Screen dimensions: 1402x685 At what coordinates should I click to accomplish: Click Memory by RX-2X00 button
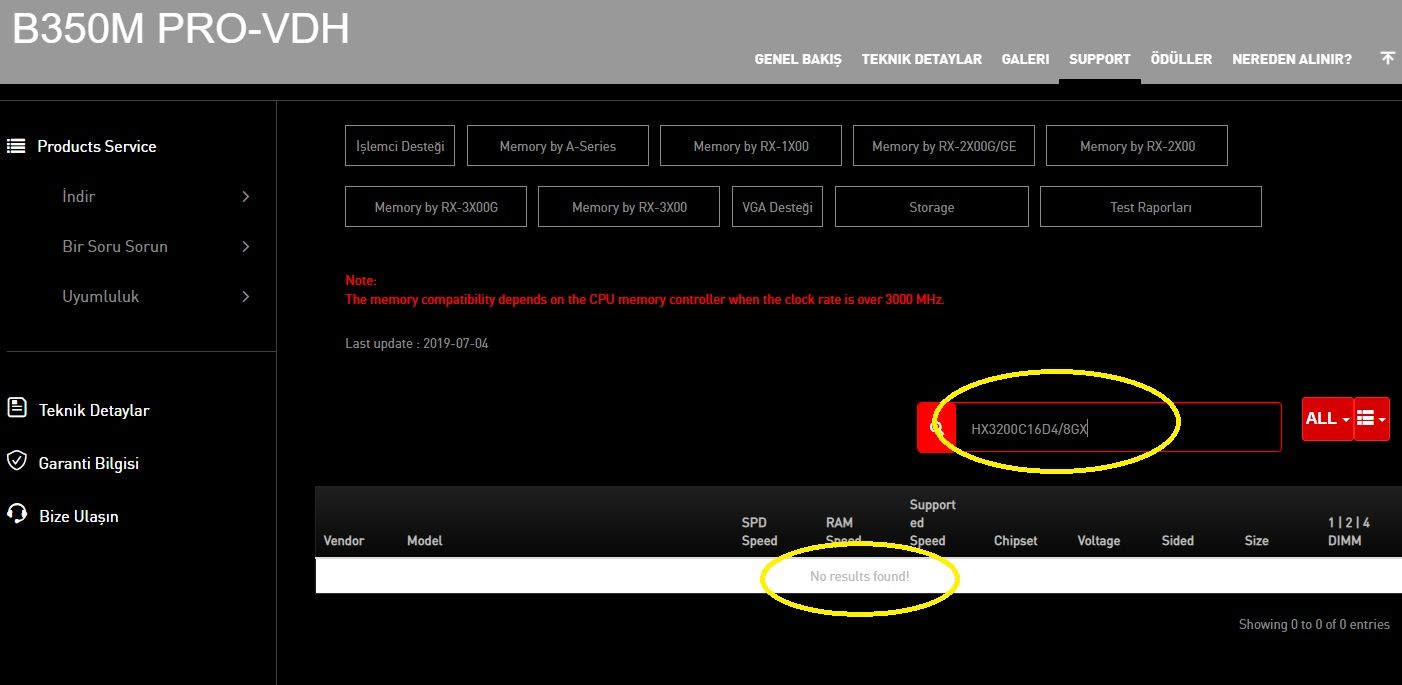click(1137, 146)
